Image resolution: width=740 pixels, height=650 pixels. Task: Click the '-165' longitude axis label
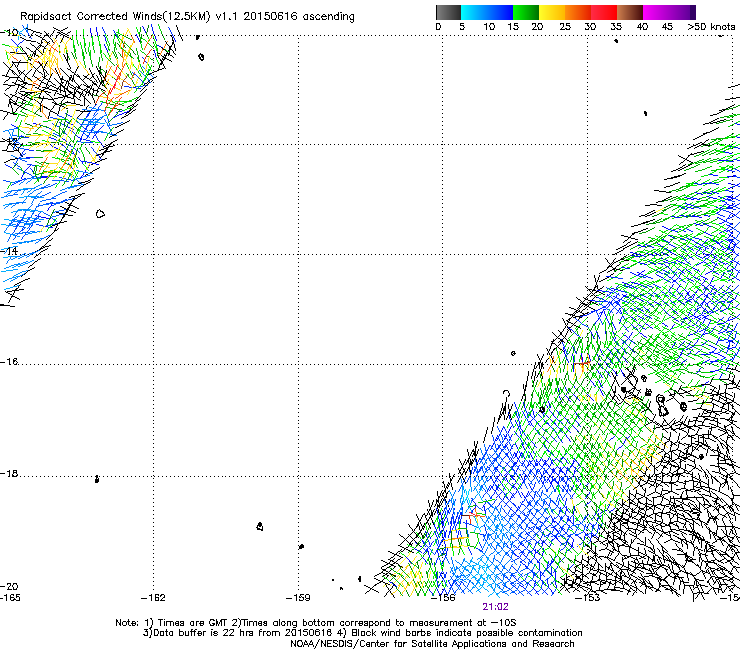[x=10, y=598]
